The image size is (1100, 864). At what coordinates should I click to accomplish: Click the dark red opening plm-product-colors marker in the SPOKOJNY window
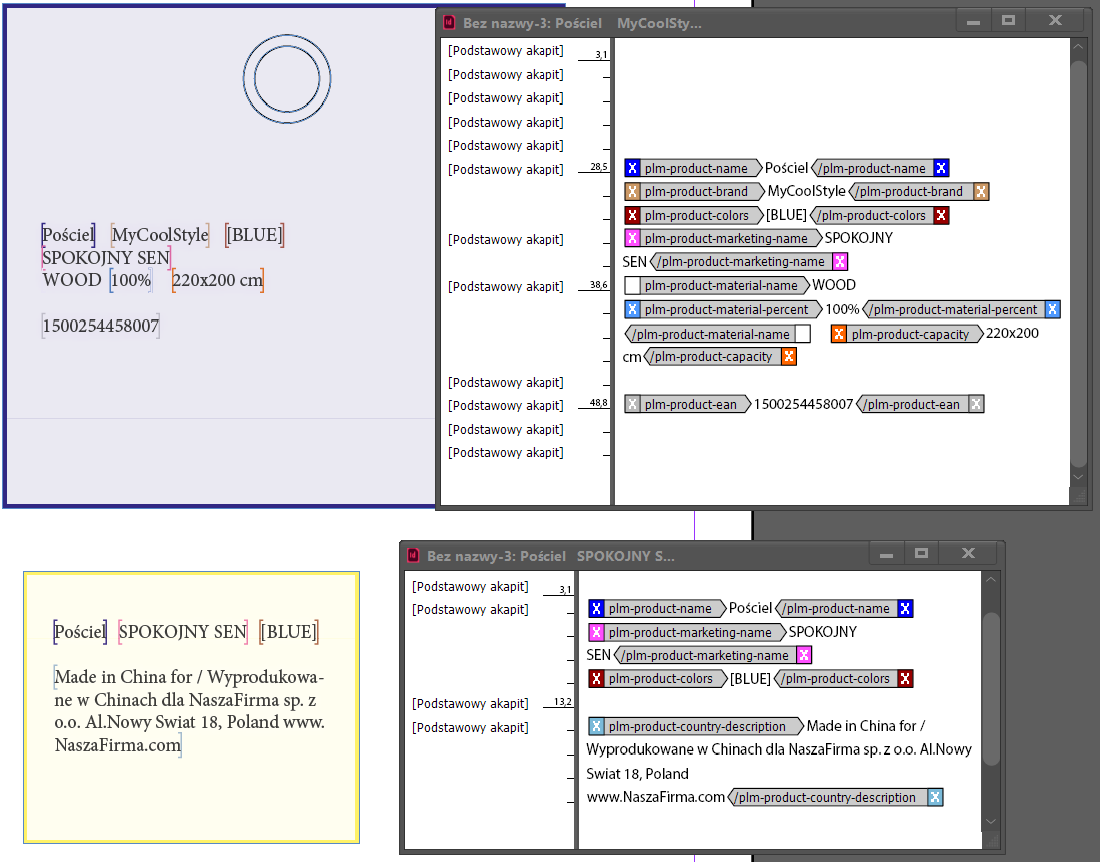point(657,679)
